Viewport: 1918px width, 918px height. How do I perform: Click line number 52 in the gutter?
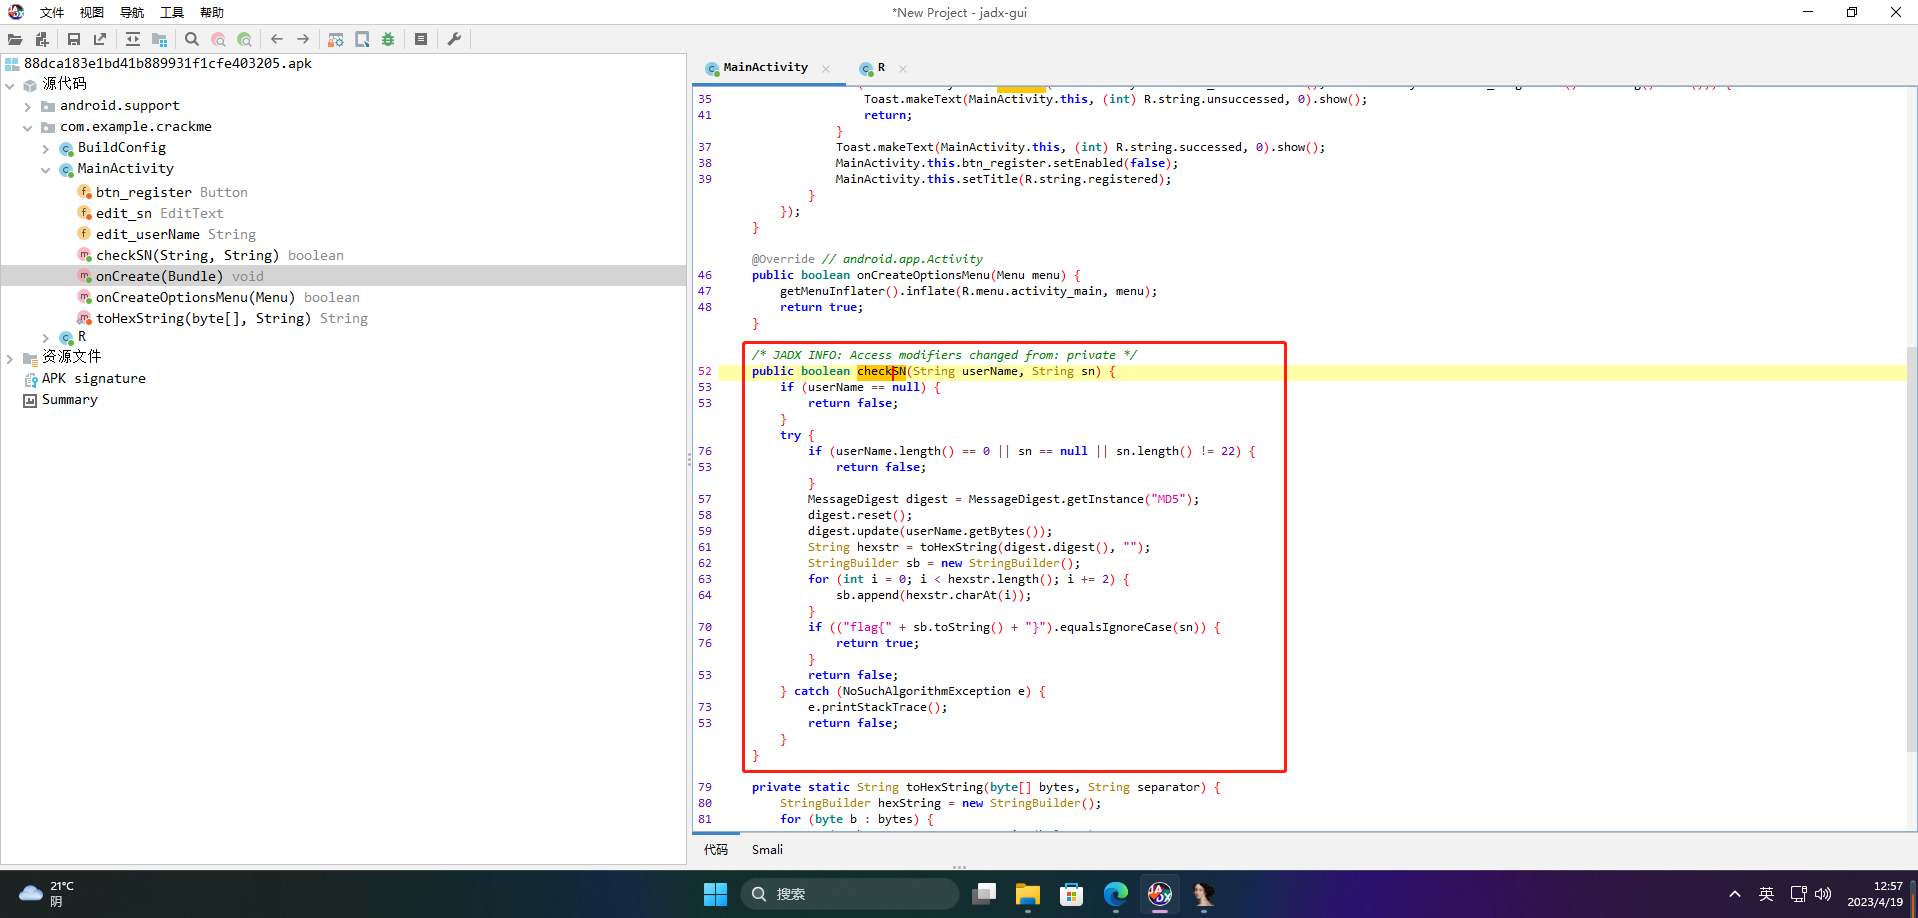[x=705, y=371]
